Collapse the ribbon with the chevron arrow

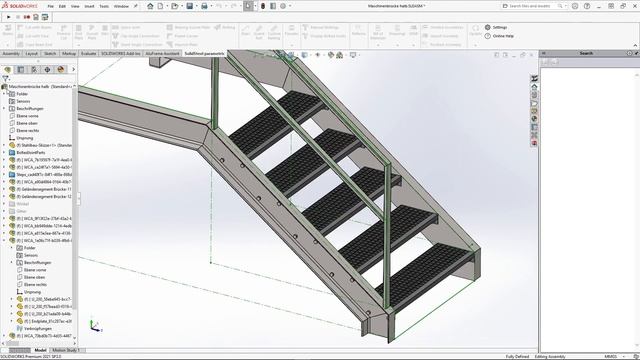(x=636, y=45)
